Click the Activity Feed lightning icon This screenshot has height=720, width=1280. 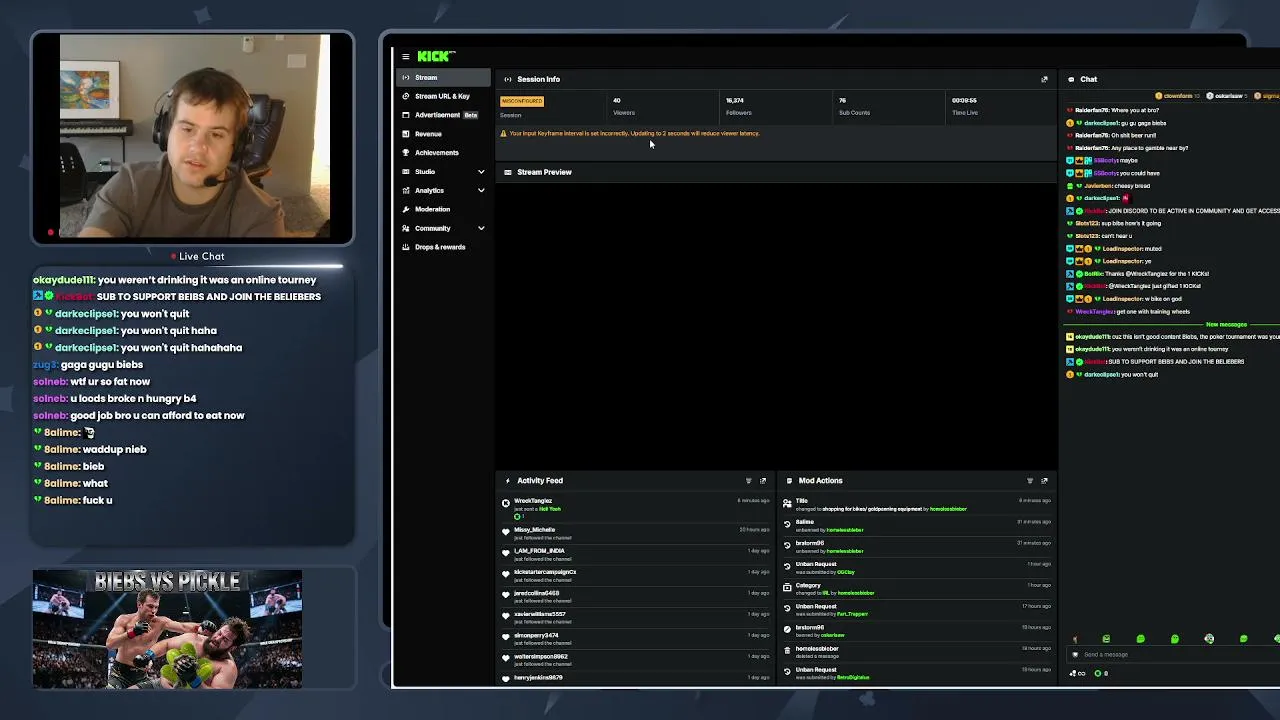(508, 481)
